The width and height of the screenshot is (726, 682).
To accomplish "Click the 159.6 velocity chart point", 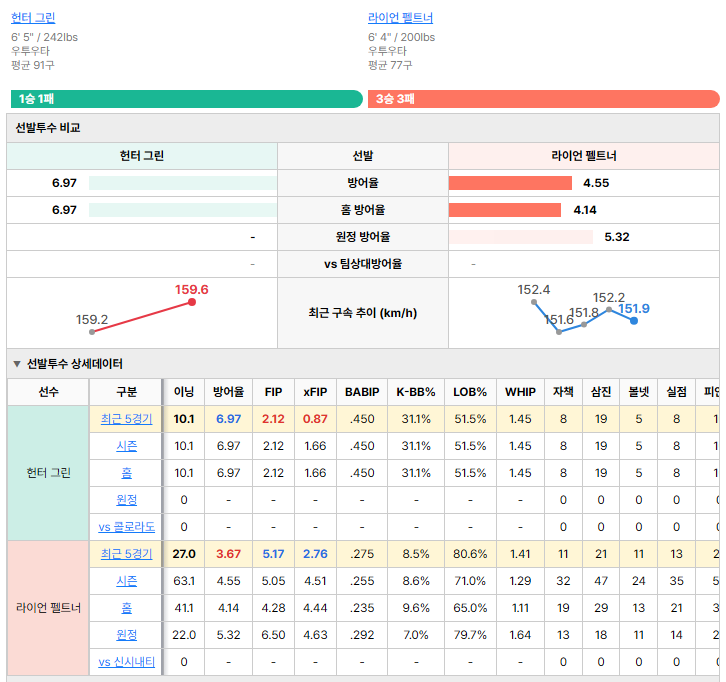I will coord(192,302).
